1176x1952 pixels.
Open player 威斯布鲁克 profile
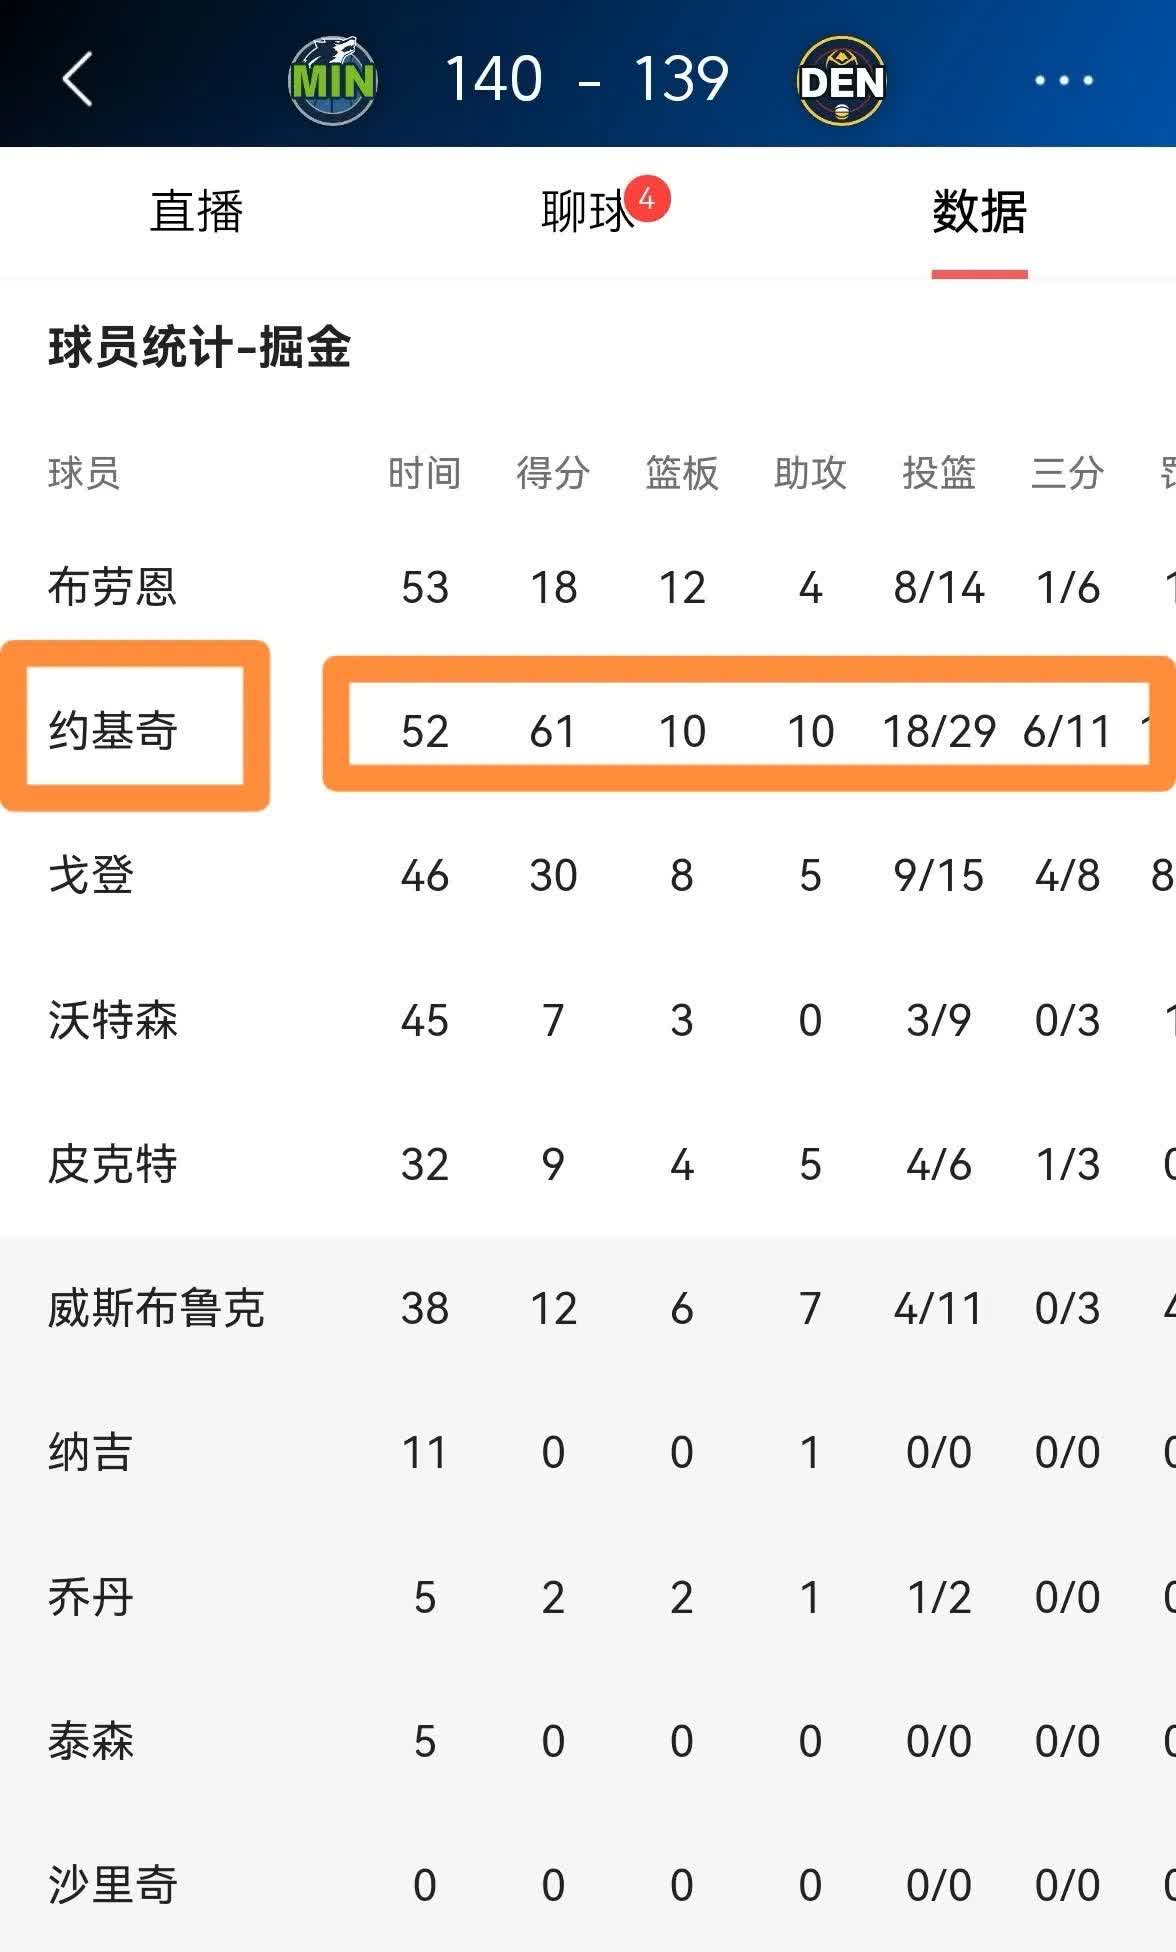(x=156, y=1308)
